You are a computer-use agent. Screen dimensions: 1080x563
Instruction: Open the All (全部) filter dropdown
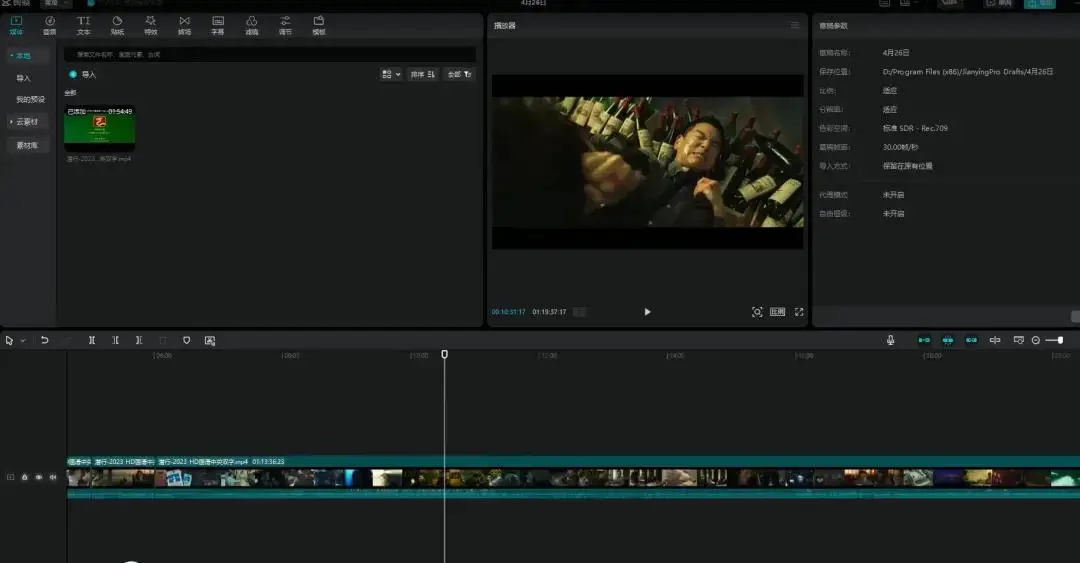tap(459, 74)
